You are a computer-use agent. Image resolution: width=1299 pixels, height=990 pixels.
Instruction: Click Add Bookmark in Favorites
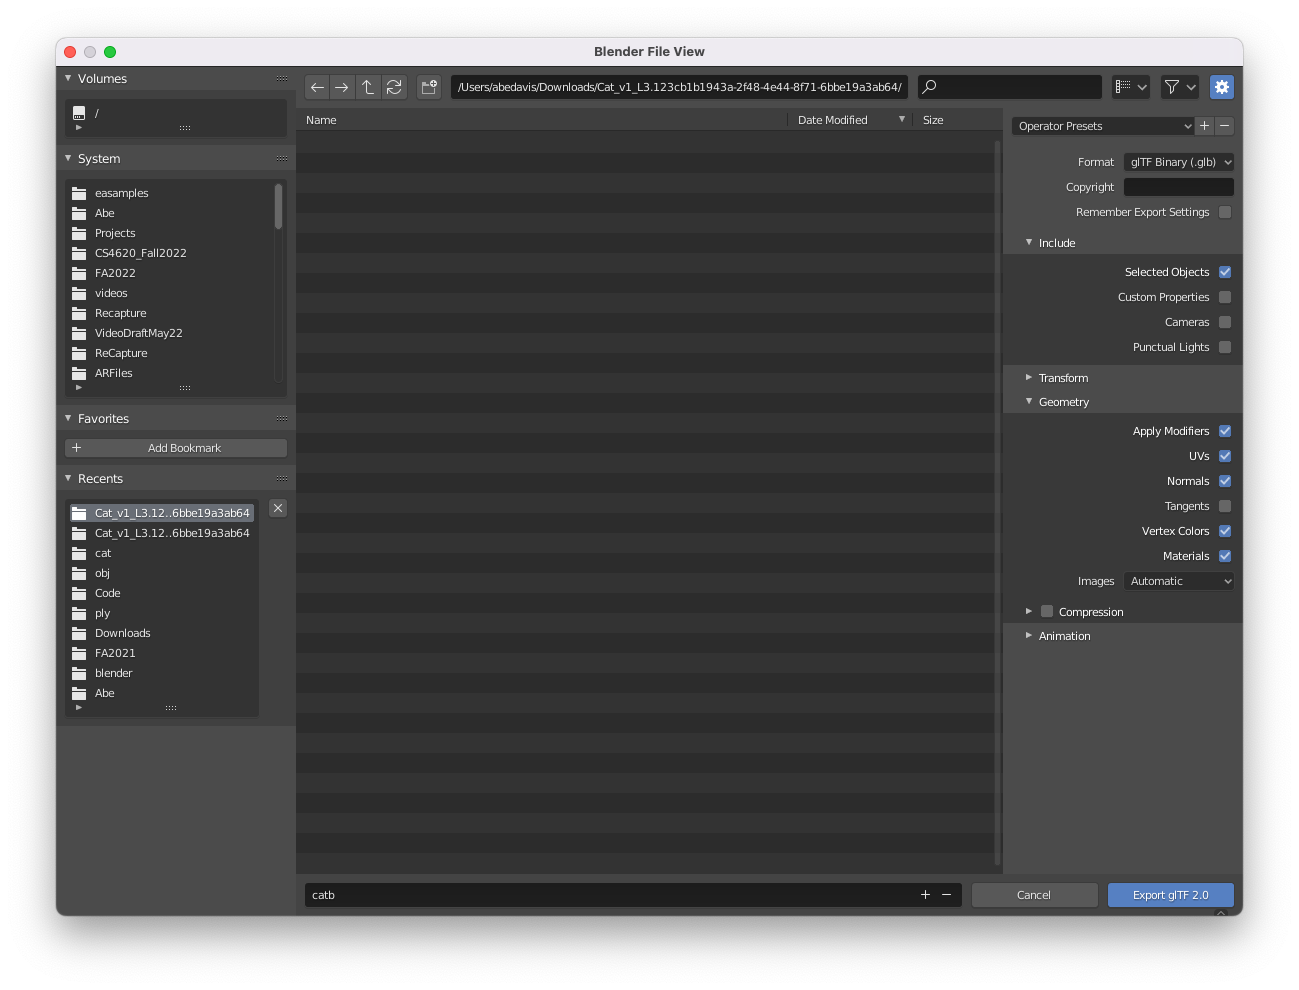coord(176,448)
